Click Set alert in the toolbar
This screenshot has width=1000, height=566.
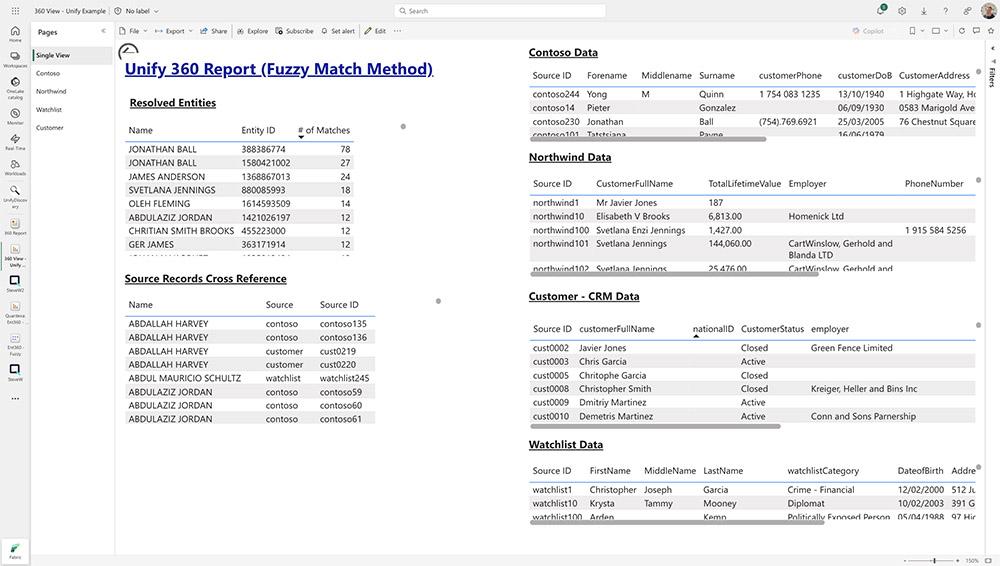tap(338, 31)
